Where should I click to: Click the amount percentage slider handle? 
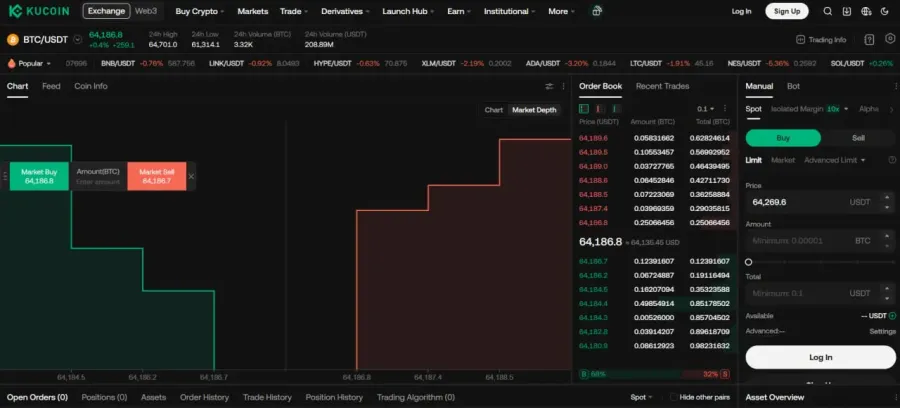click(748, 262)
